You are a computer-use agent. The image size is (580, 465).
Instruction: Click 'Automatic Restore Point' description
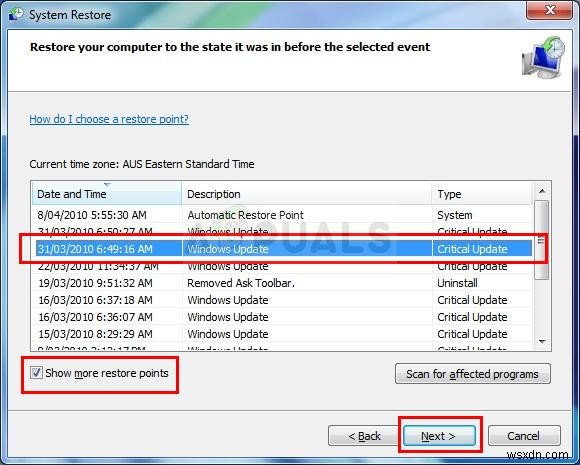coord(245,215)
